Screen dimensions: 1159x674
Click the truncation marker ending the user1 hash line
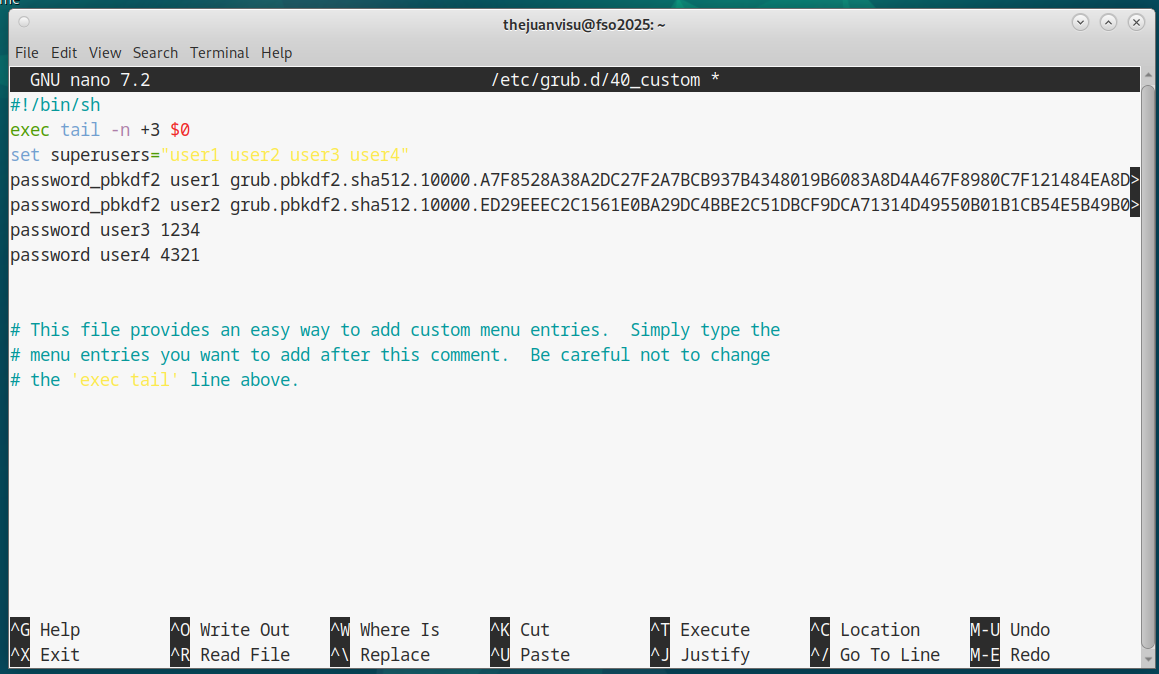tap(1134, 180)
